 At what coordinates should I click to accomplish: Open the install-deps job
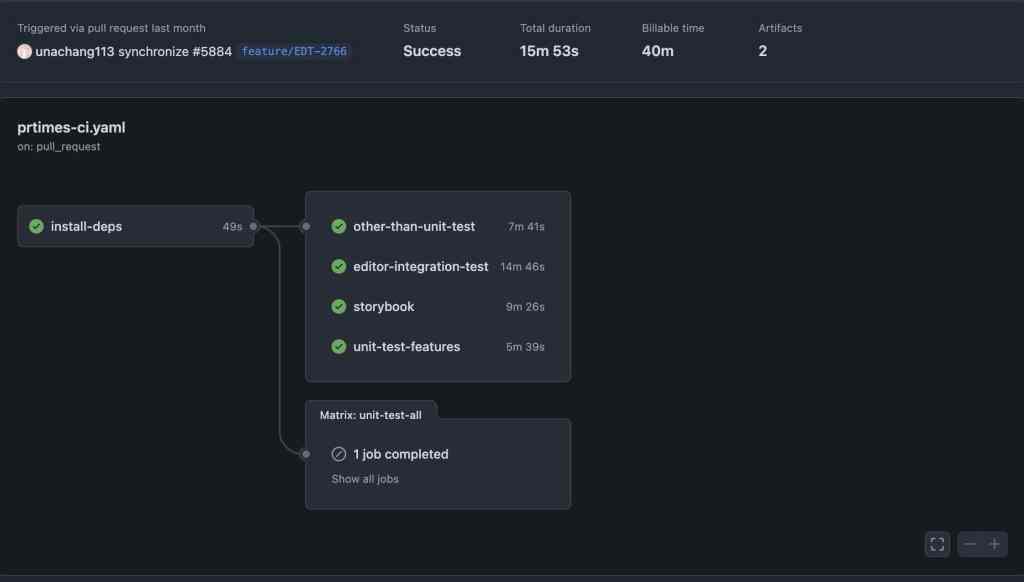86,227
